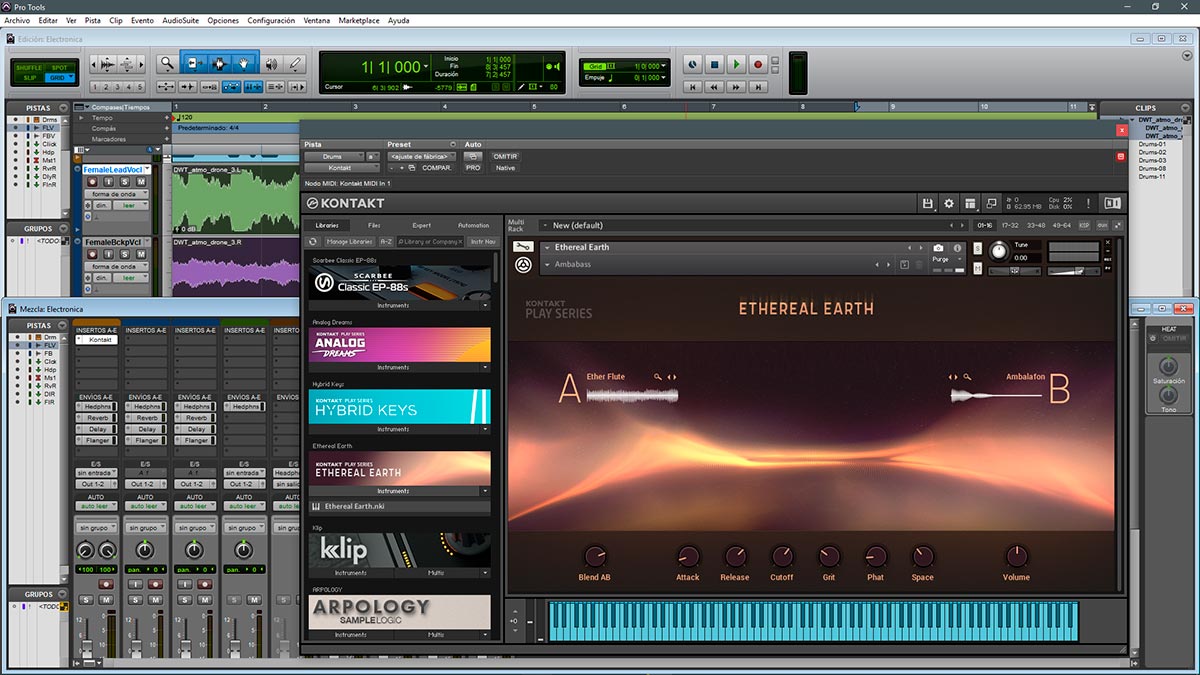Open the ajuste de fábrica preset dropdown
The height and width of the screenshot is (675, 1200).
coord(420,157)
